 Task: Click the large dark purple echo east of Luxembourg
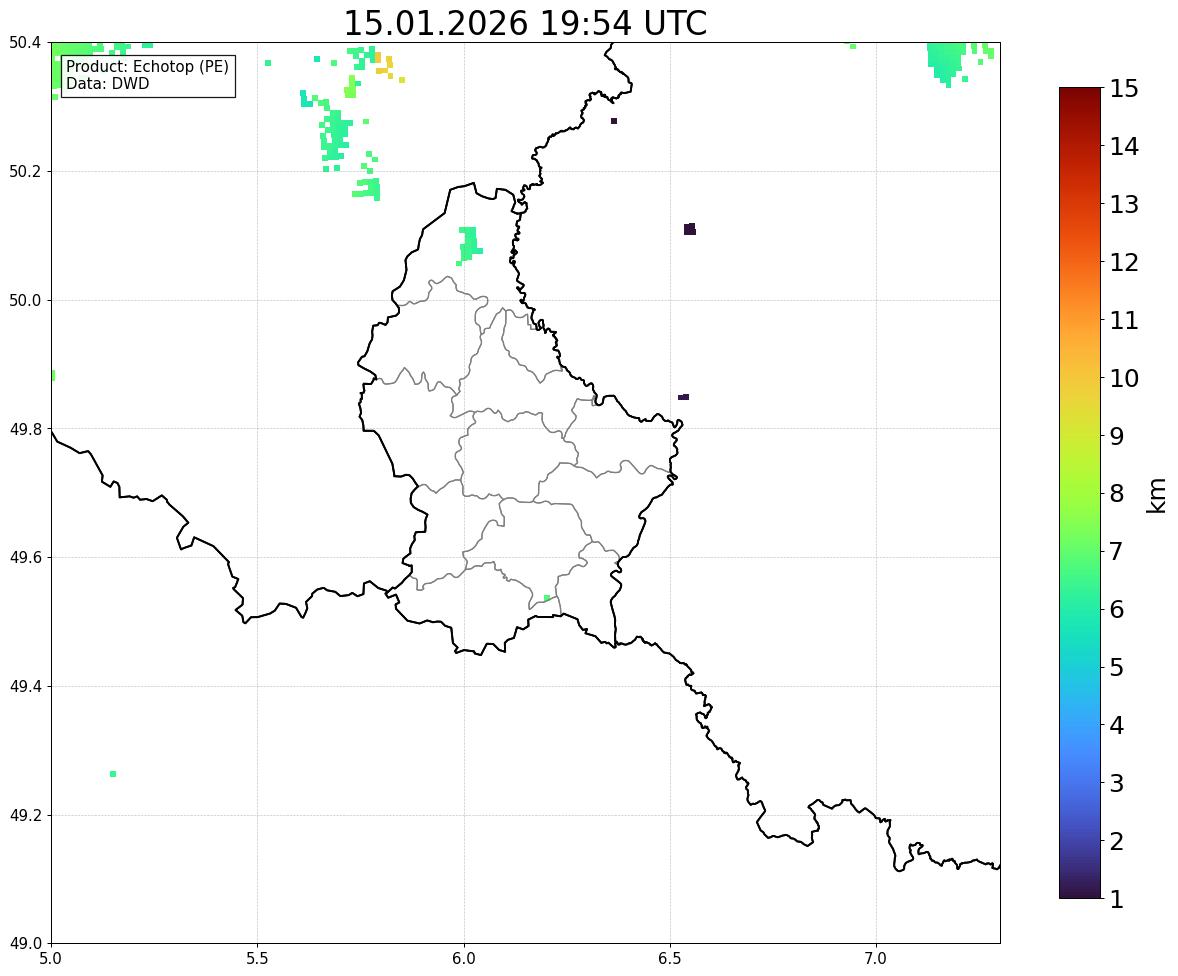[x=690, y=229]
